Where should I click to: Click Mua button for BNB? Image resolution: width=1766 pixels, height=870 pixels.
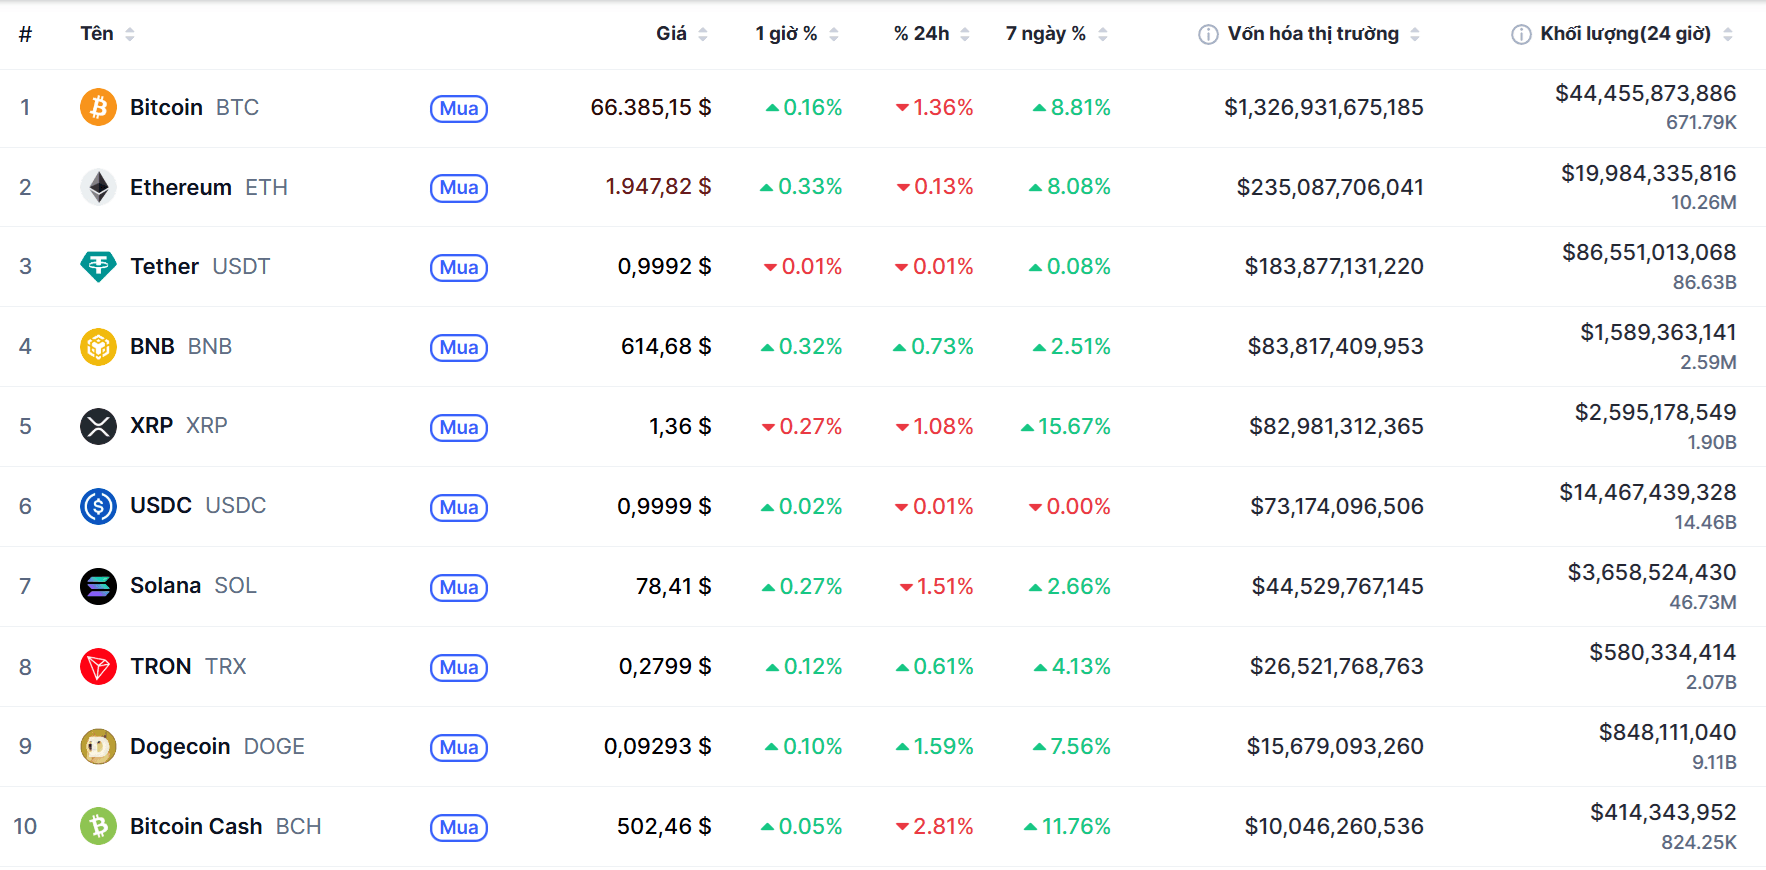(x=459, y=347)
